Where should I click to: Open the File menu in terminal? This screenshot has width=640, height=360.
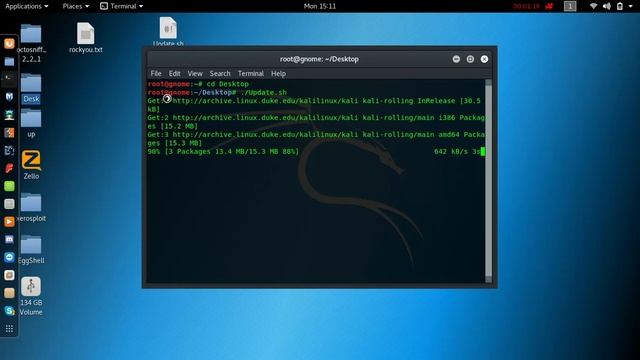(x=156, y=73)
